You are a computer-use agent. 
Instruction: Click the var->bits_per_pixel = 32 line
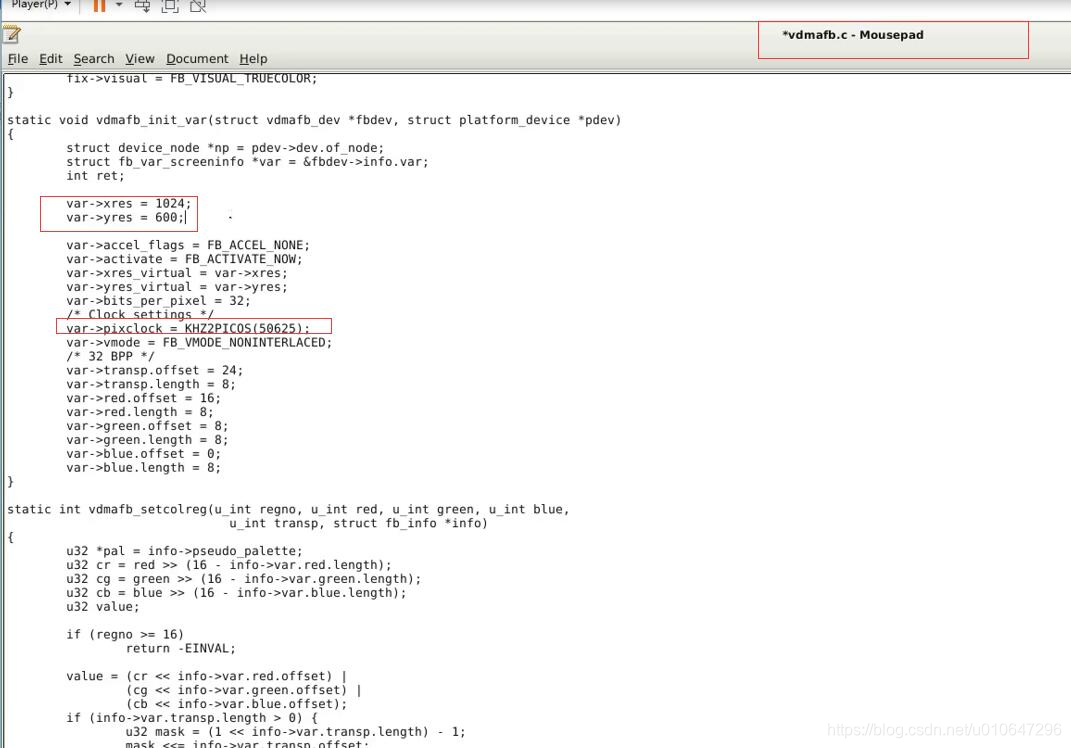click(158, 301)
